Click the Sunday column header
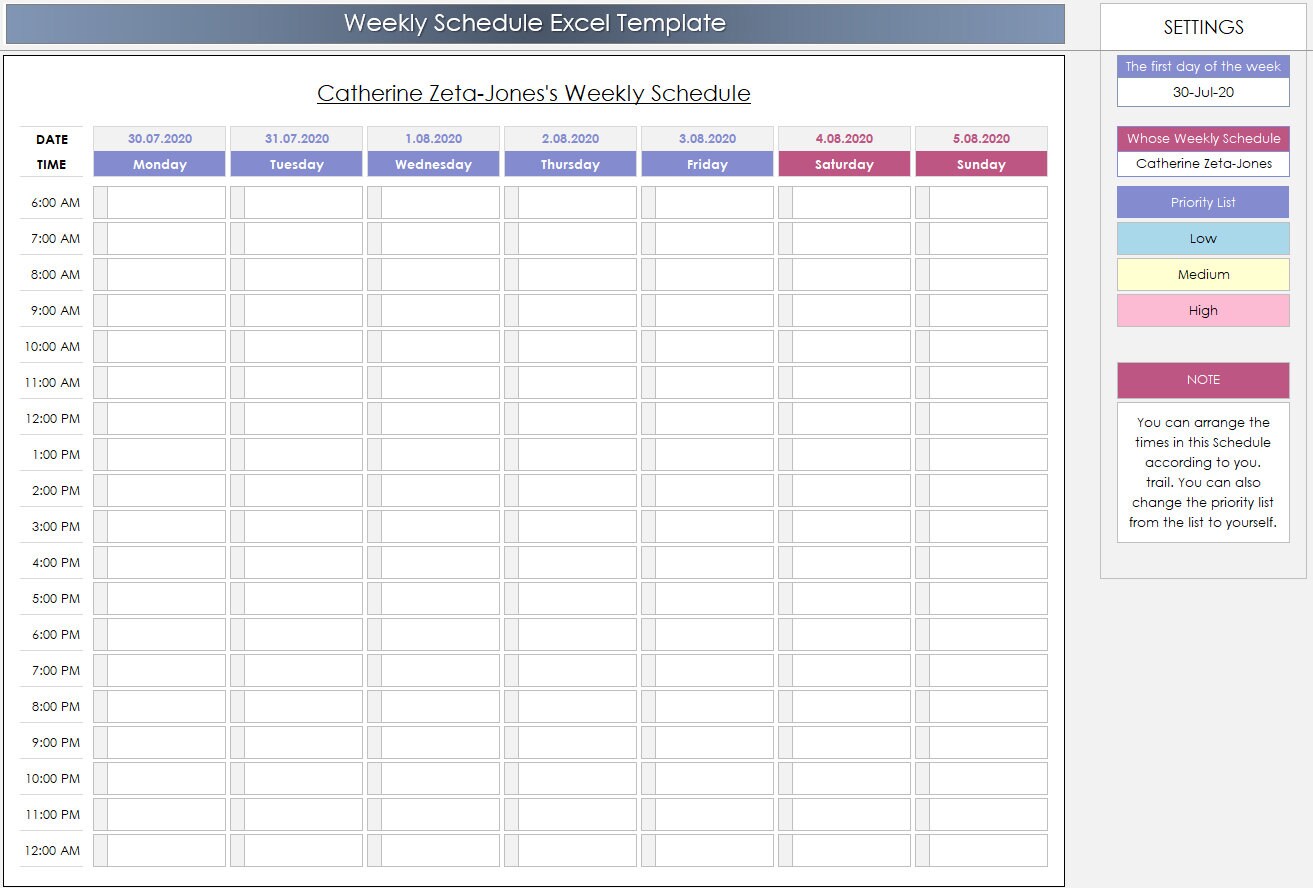This screenshot has width=1313, height=888. pyautogui.click(x=981, y=164)
